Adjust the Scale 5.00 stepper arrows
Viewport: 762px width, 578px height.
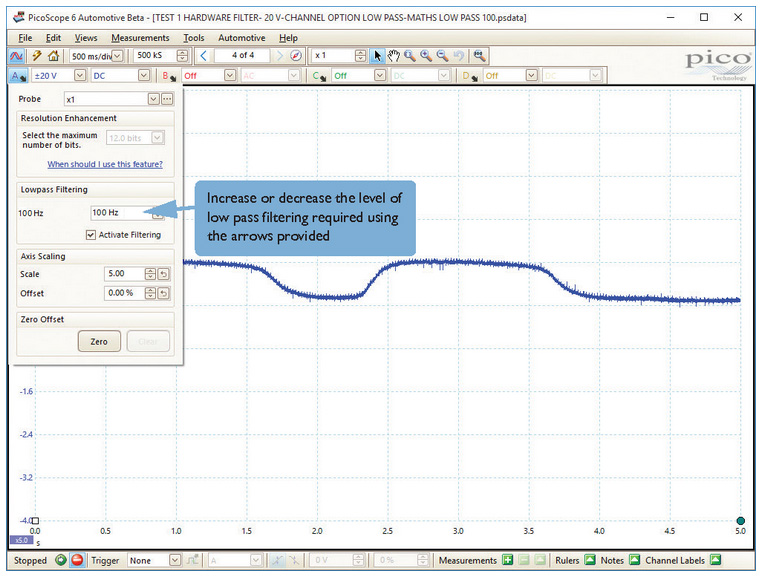(151, 274)
